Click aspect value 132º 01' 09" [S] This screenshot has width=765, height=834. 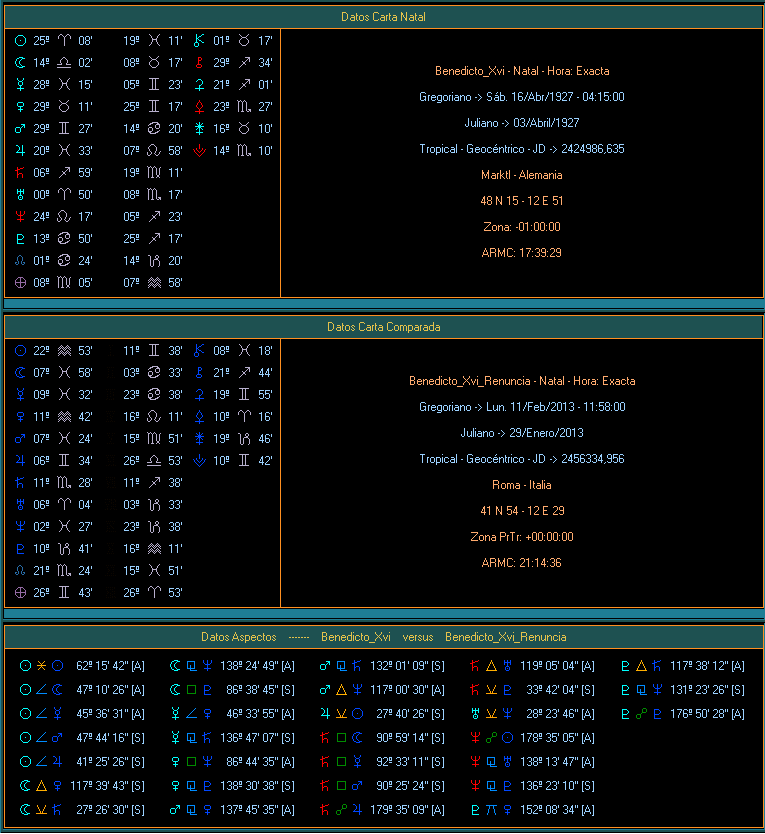click(x=407, y=666)
